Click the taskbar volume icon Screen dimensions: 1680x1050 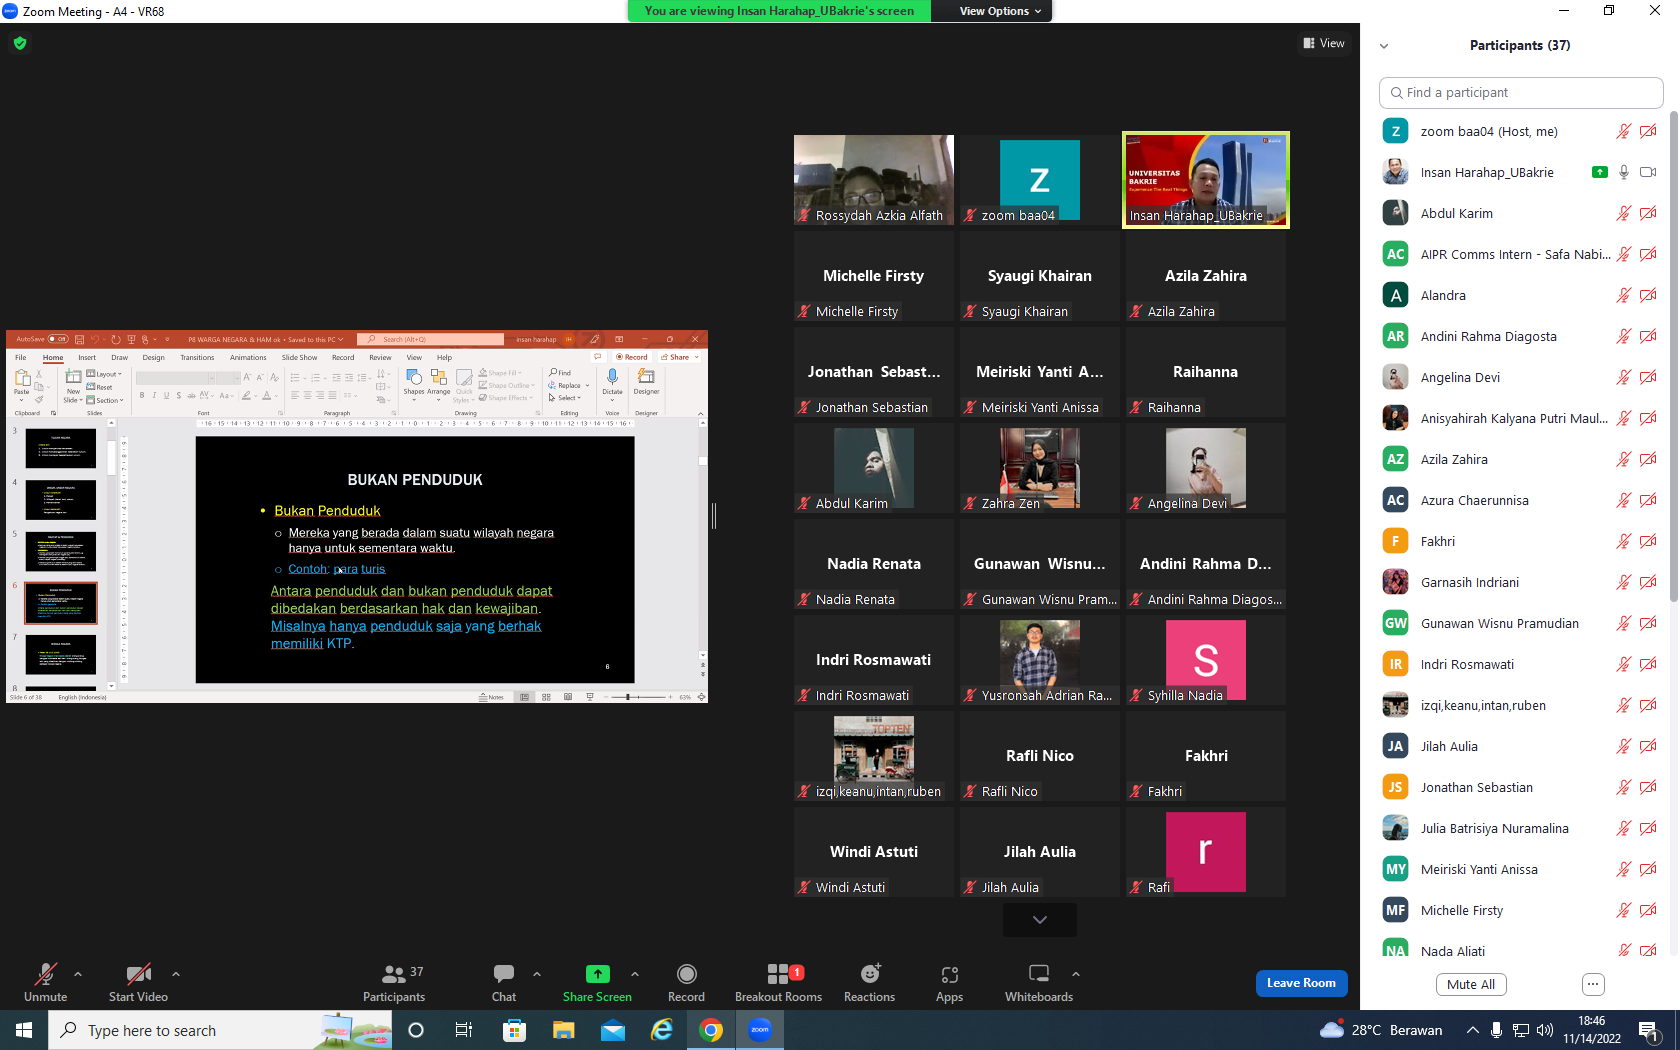tap(1544, 1030)
